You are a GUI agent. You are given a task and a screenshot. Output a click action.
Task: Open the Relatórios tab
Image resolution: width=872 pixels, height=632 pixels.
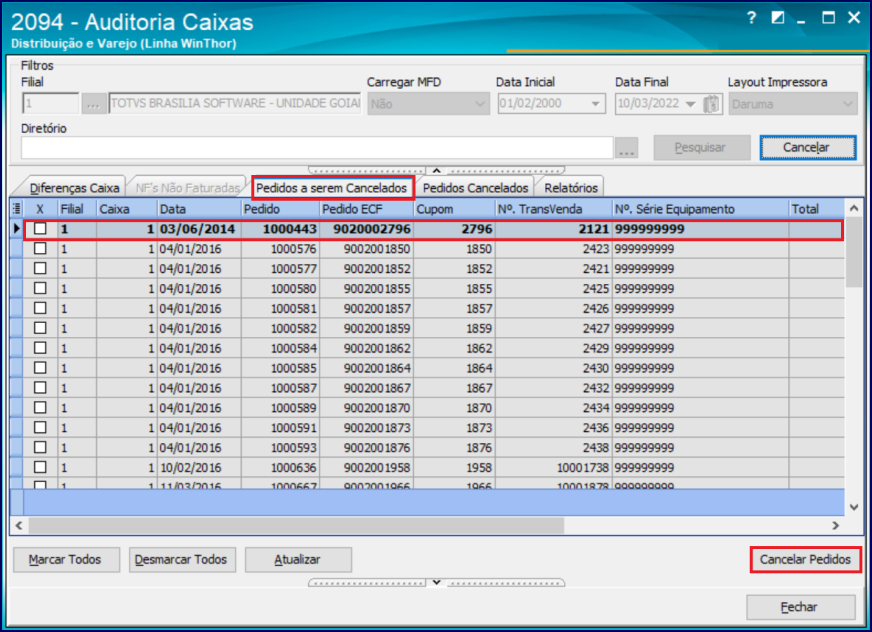[x=571, y=188]
